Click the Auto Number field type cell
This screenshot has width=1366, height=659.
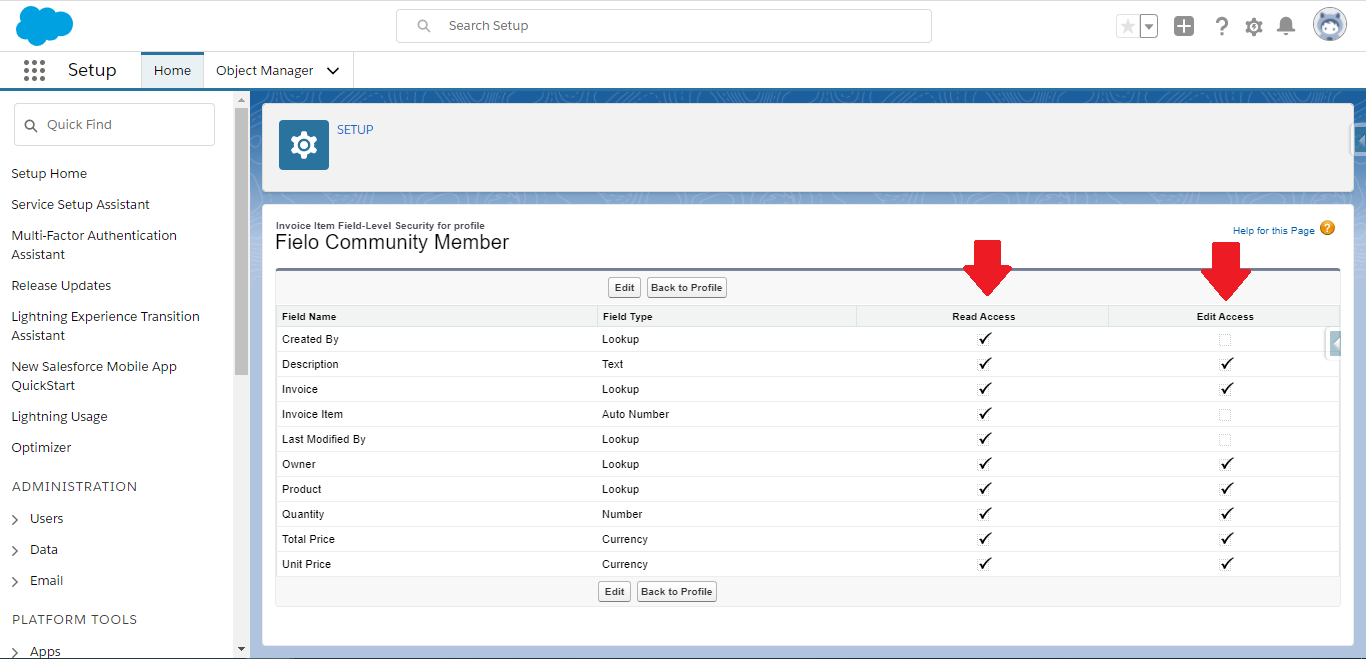[x=635, y=414]
